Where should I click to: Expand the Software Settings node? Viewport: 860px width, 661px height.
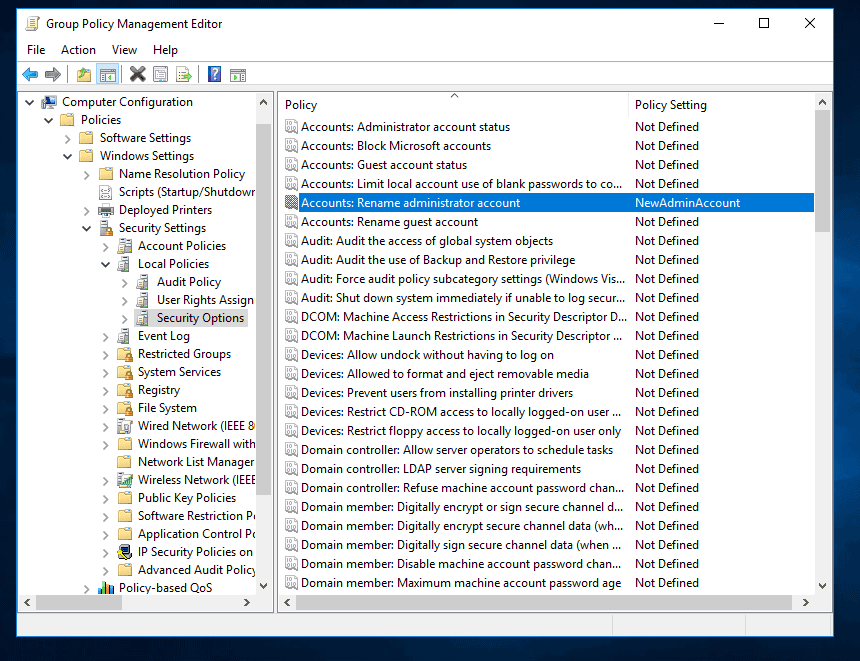click(67, 138)
